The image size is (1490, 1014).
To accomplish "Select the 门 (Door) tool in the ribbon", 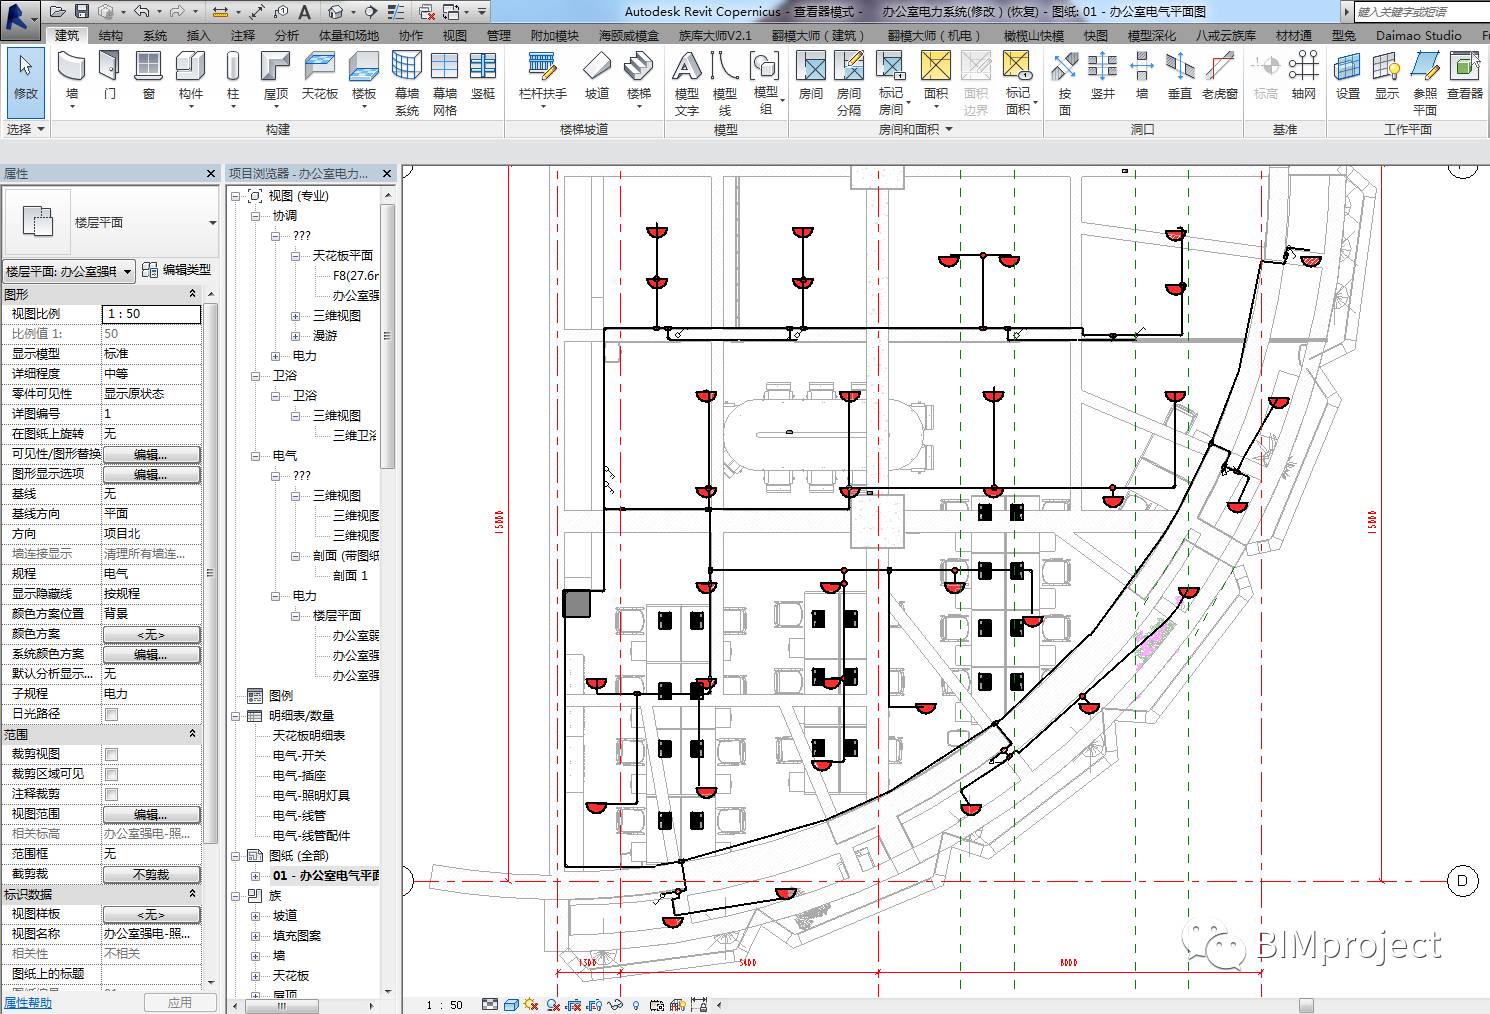I will (x=109, y=76).
